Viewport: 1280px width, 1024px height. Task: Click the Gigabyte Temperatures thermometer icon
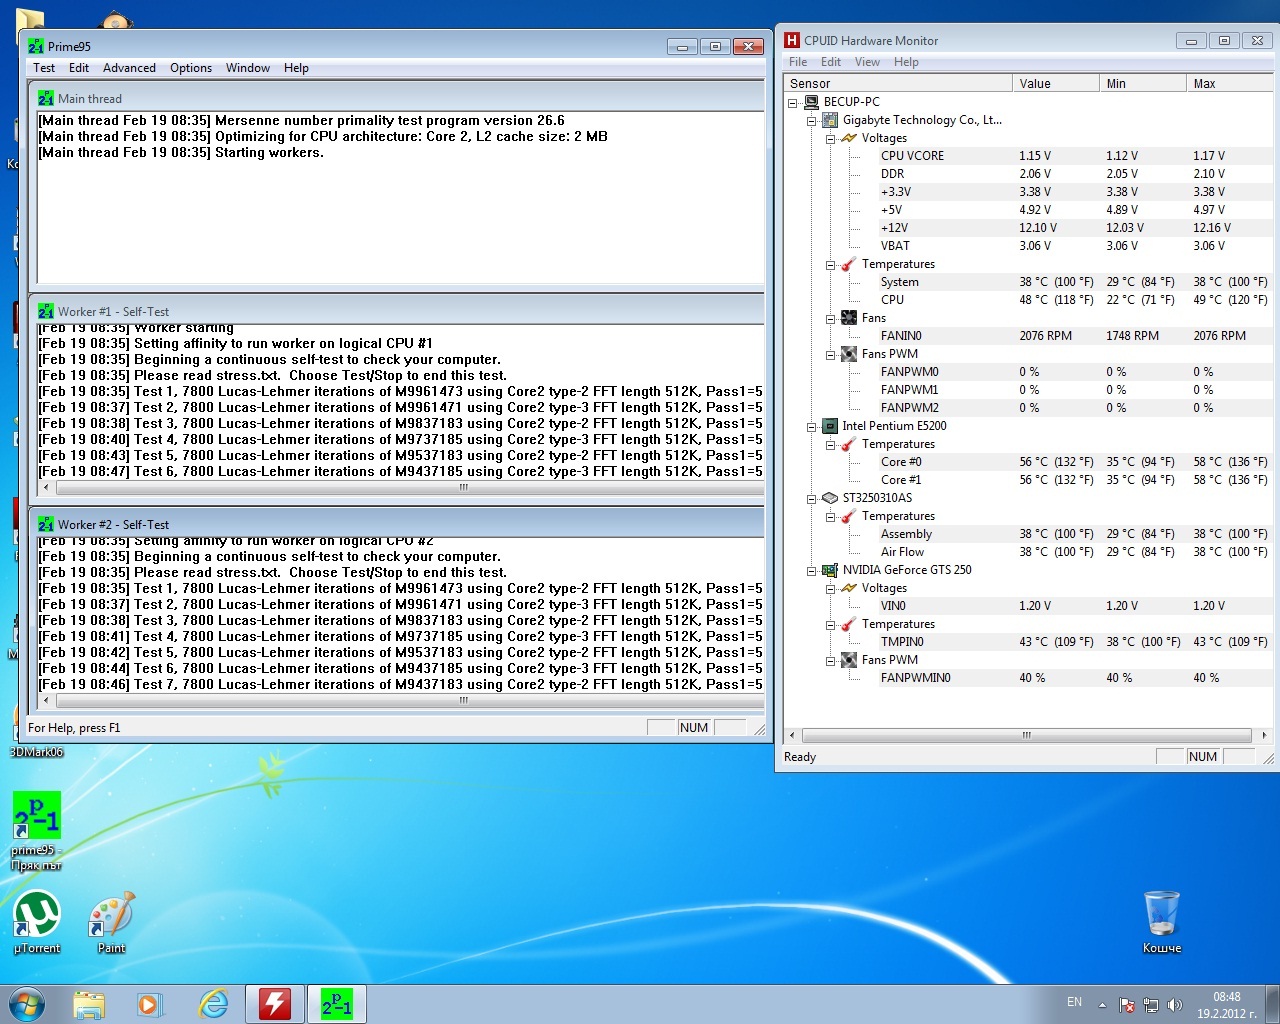(x=849, y=264)
